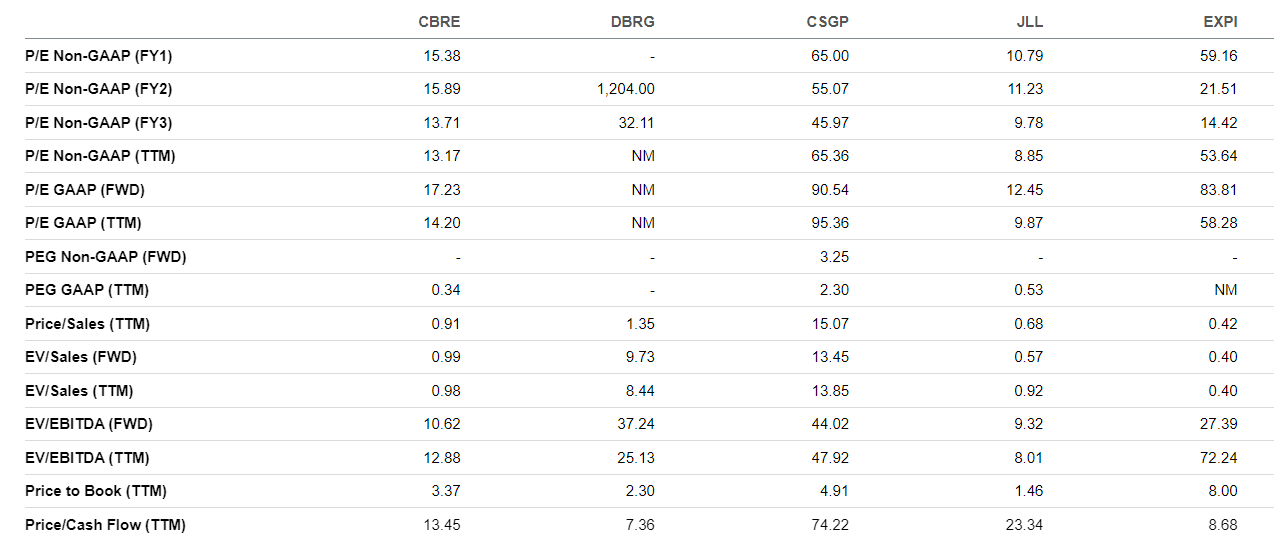This screenshot has height=558, width=1274.
Task: Select the Price/Cash Flow (TTM) row label
Action: coord(105,525)
